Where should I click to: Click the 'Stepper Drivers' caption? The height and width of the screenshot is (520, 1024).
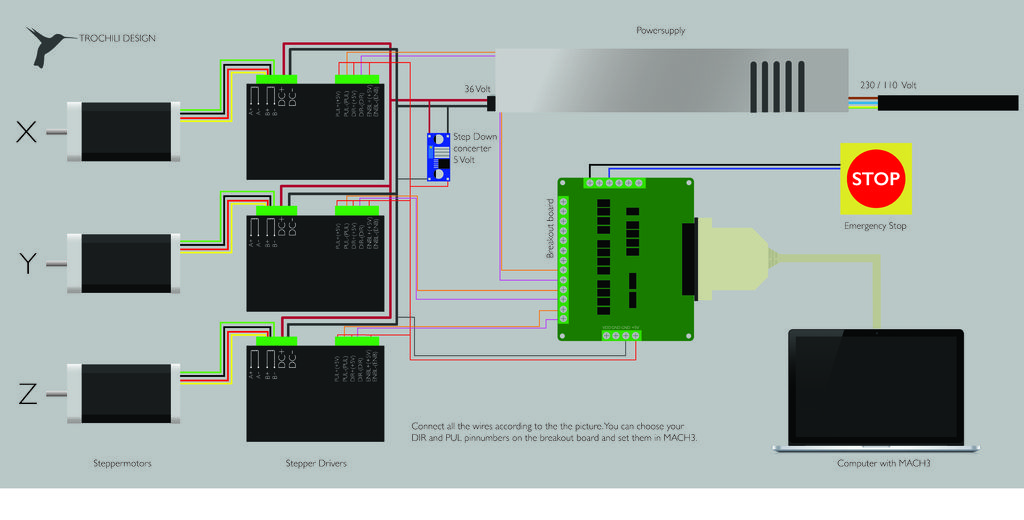[x=316, y=464]
